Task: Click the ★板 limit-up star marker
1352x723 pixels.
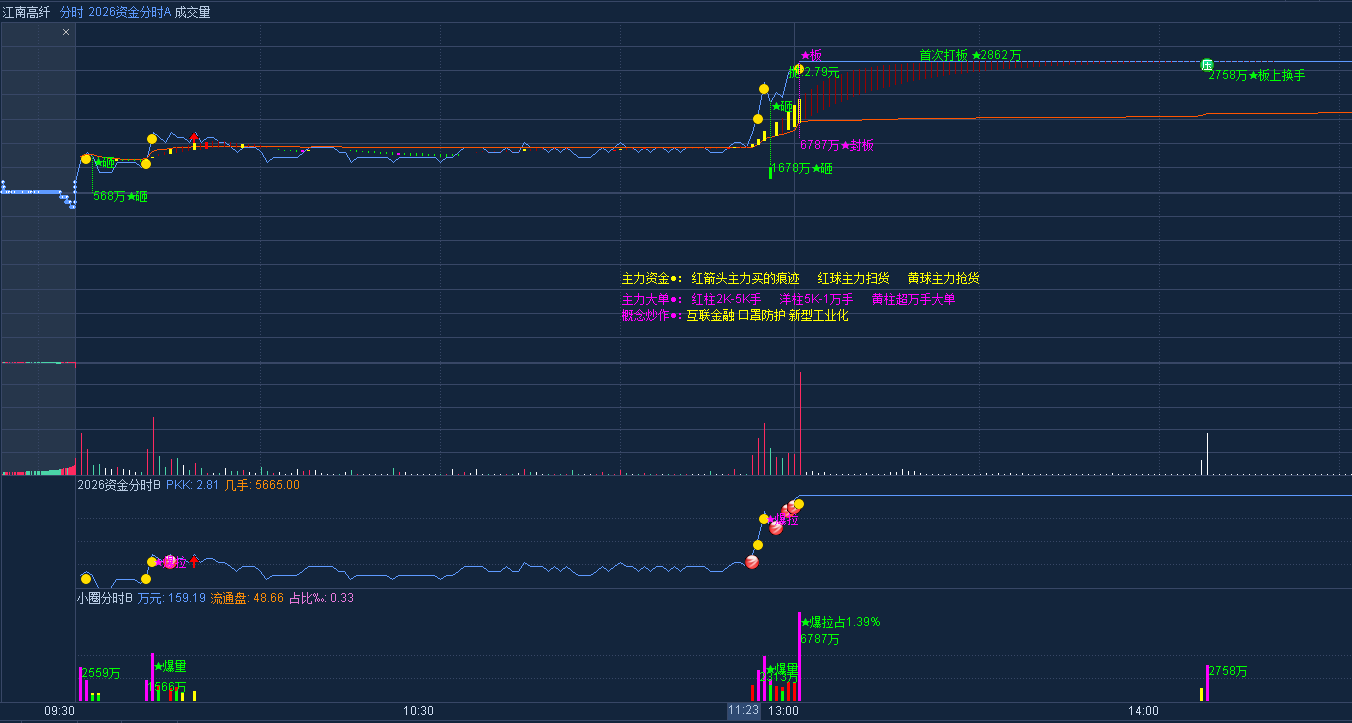Action: tap(811, 55)
